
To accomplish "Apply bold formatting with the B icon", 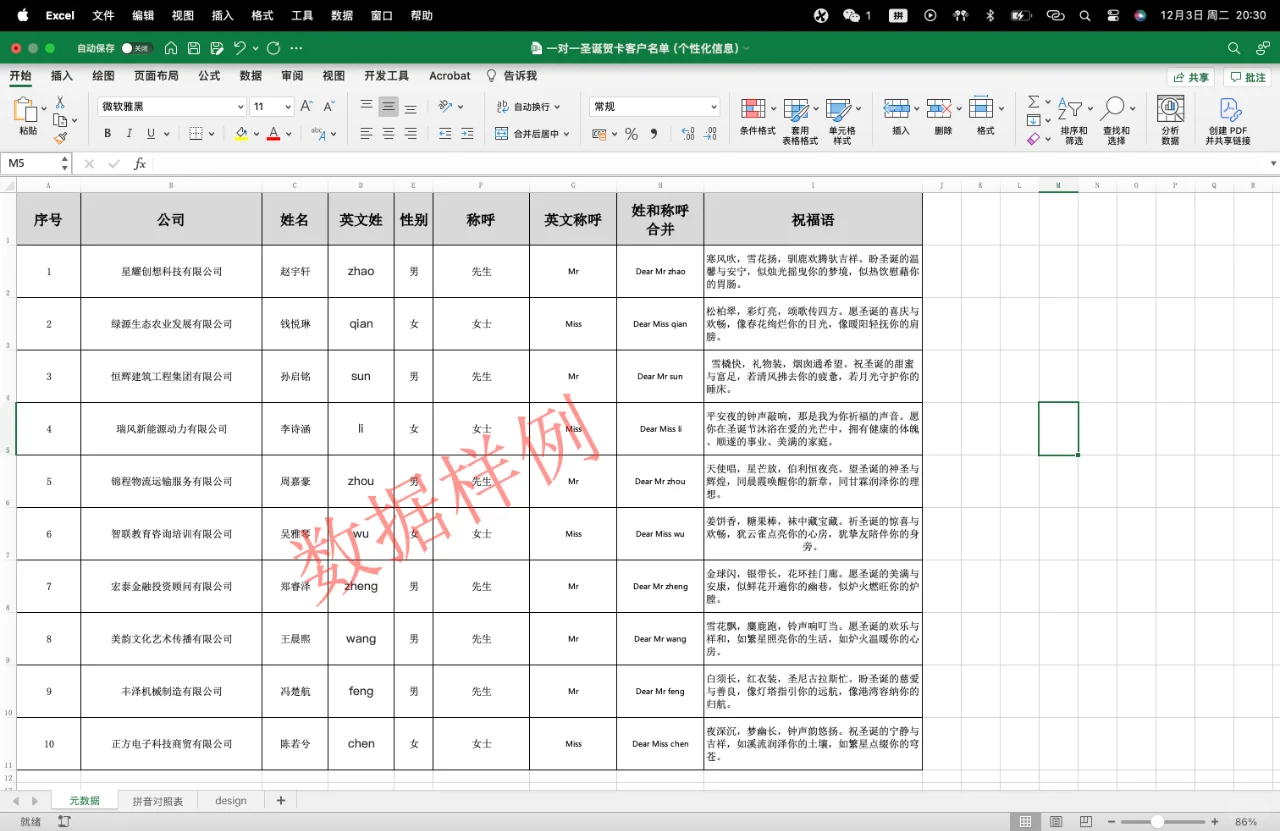I will (107, 133).
